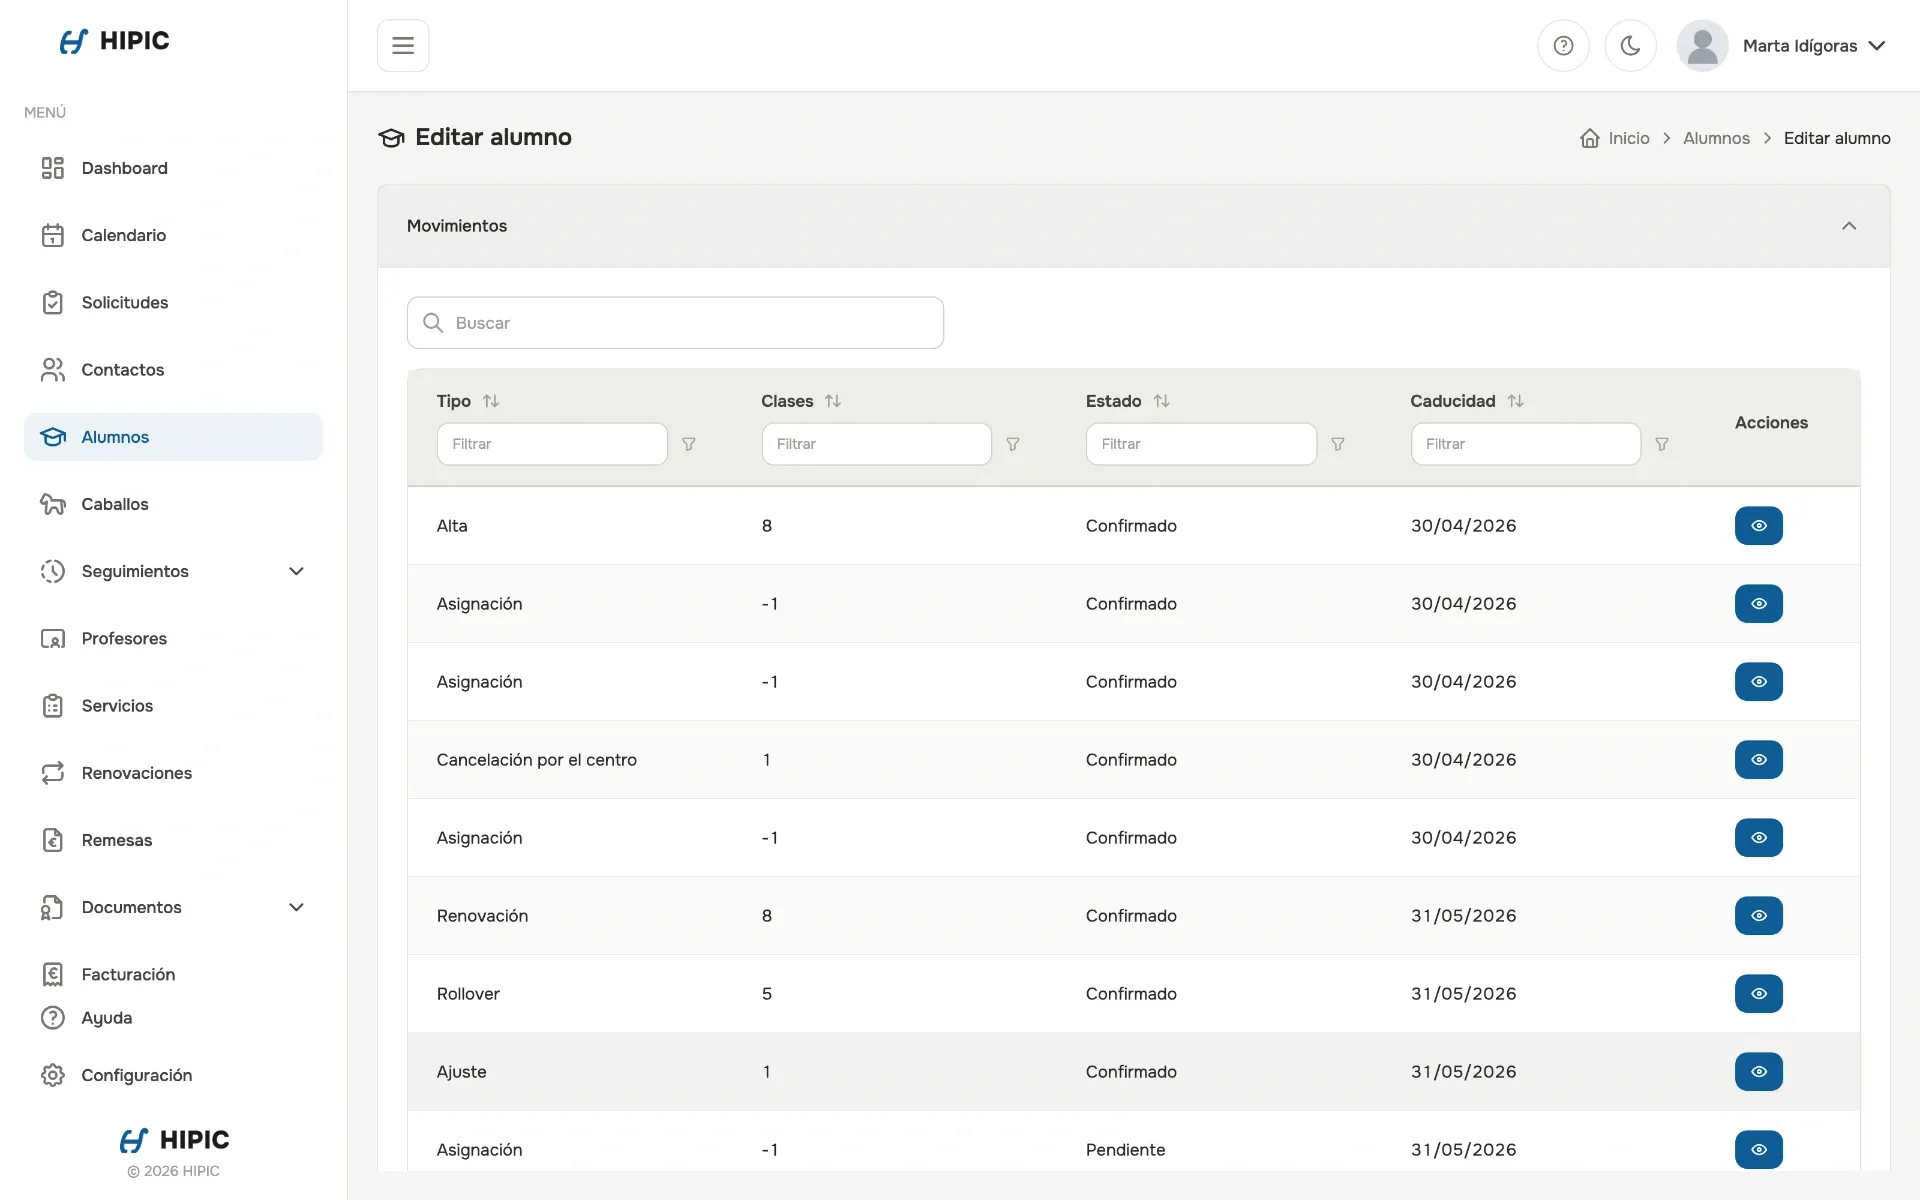This screenshot has height=1200, width=1920.
Task: Click the filter funnel icon for Caducidad column
Action: 1662,444
